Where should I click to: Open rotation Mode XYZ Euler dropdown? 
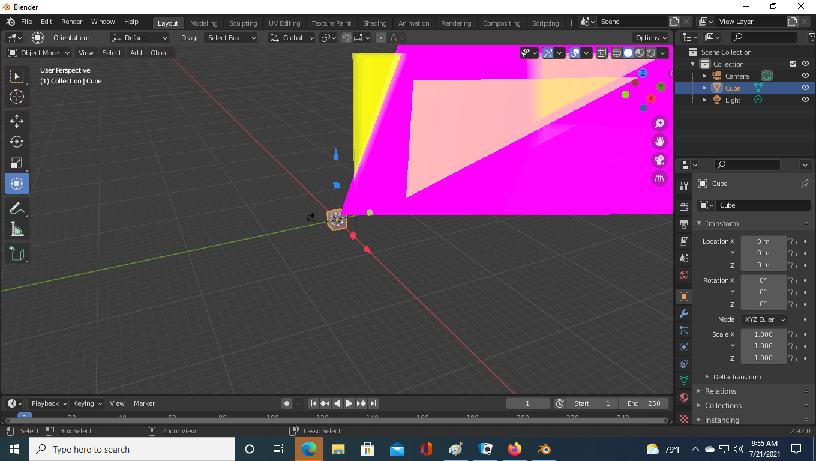click(x=763, y=319)
